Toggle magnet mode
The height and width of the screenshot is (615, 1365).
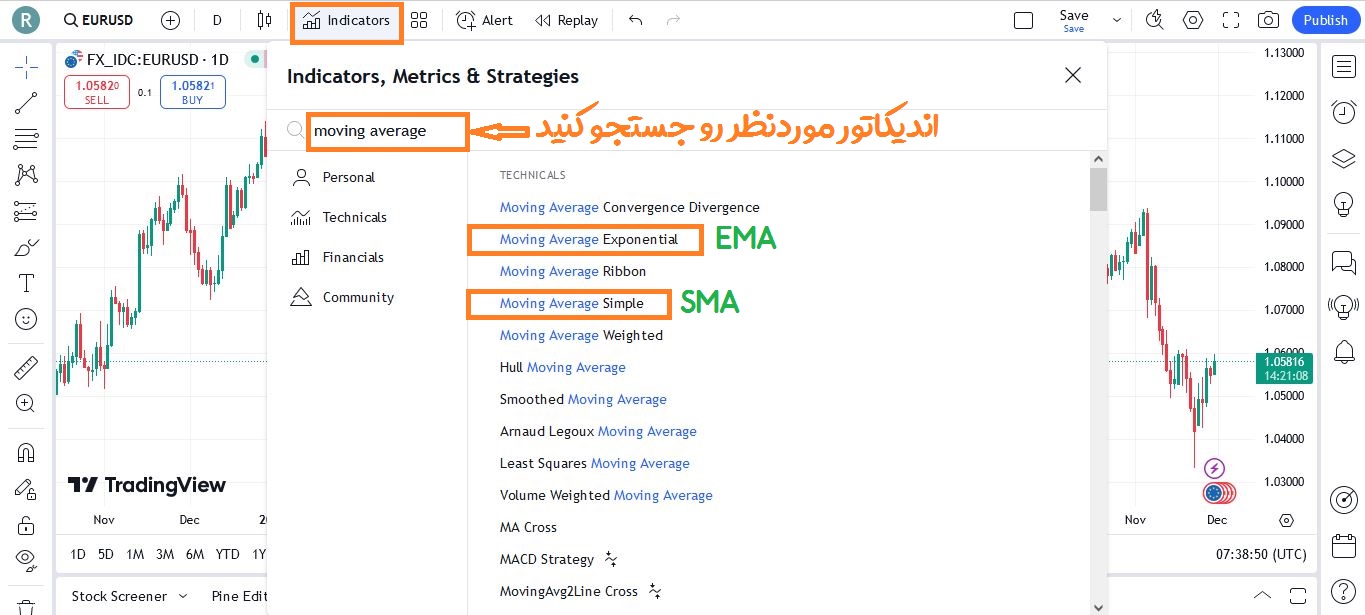(x=26, y=452)
